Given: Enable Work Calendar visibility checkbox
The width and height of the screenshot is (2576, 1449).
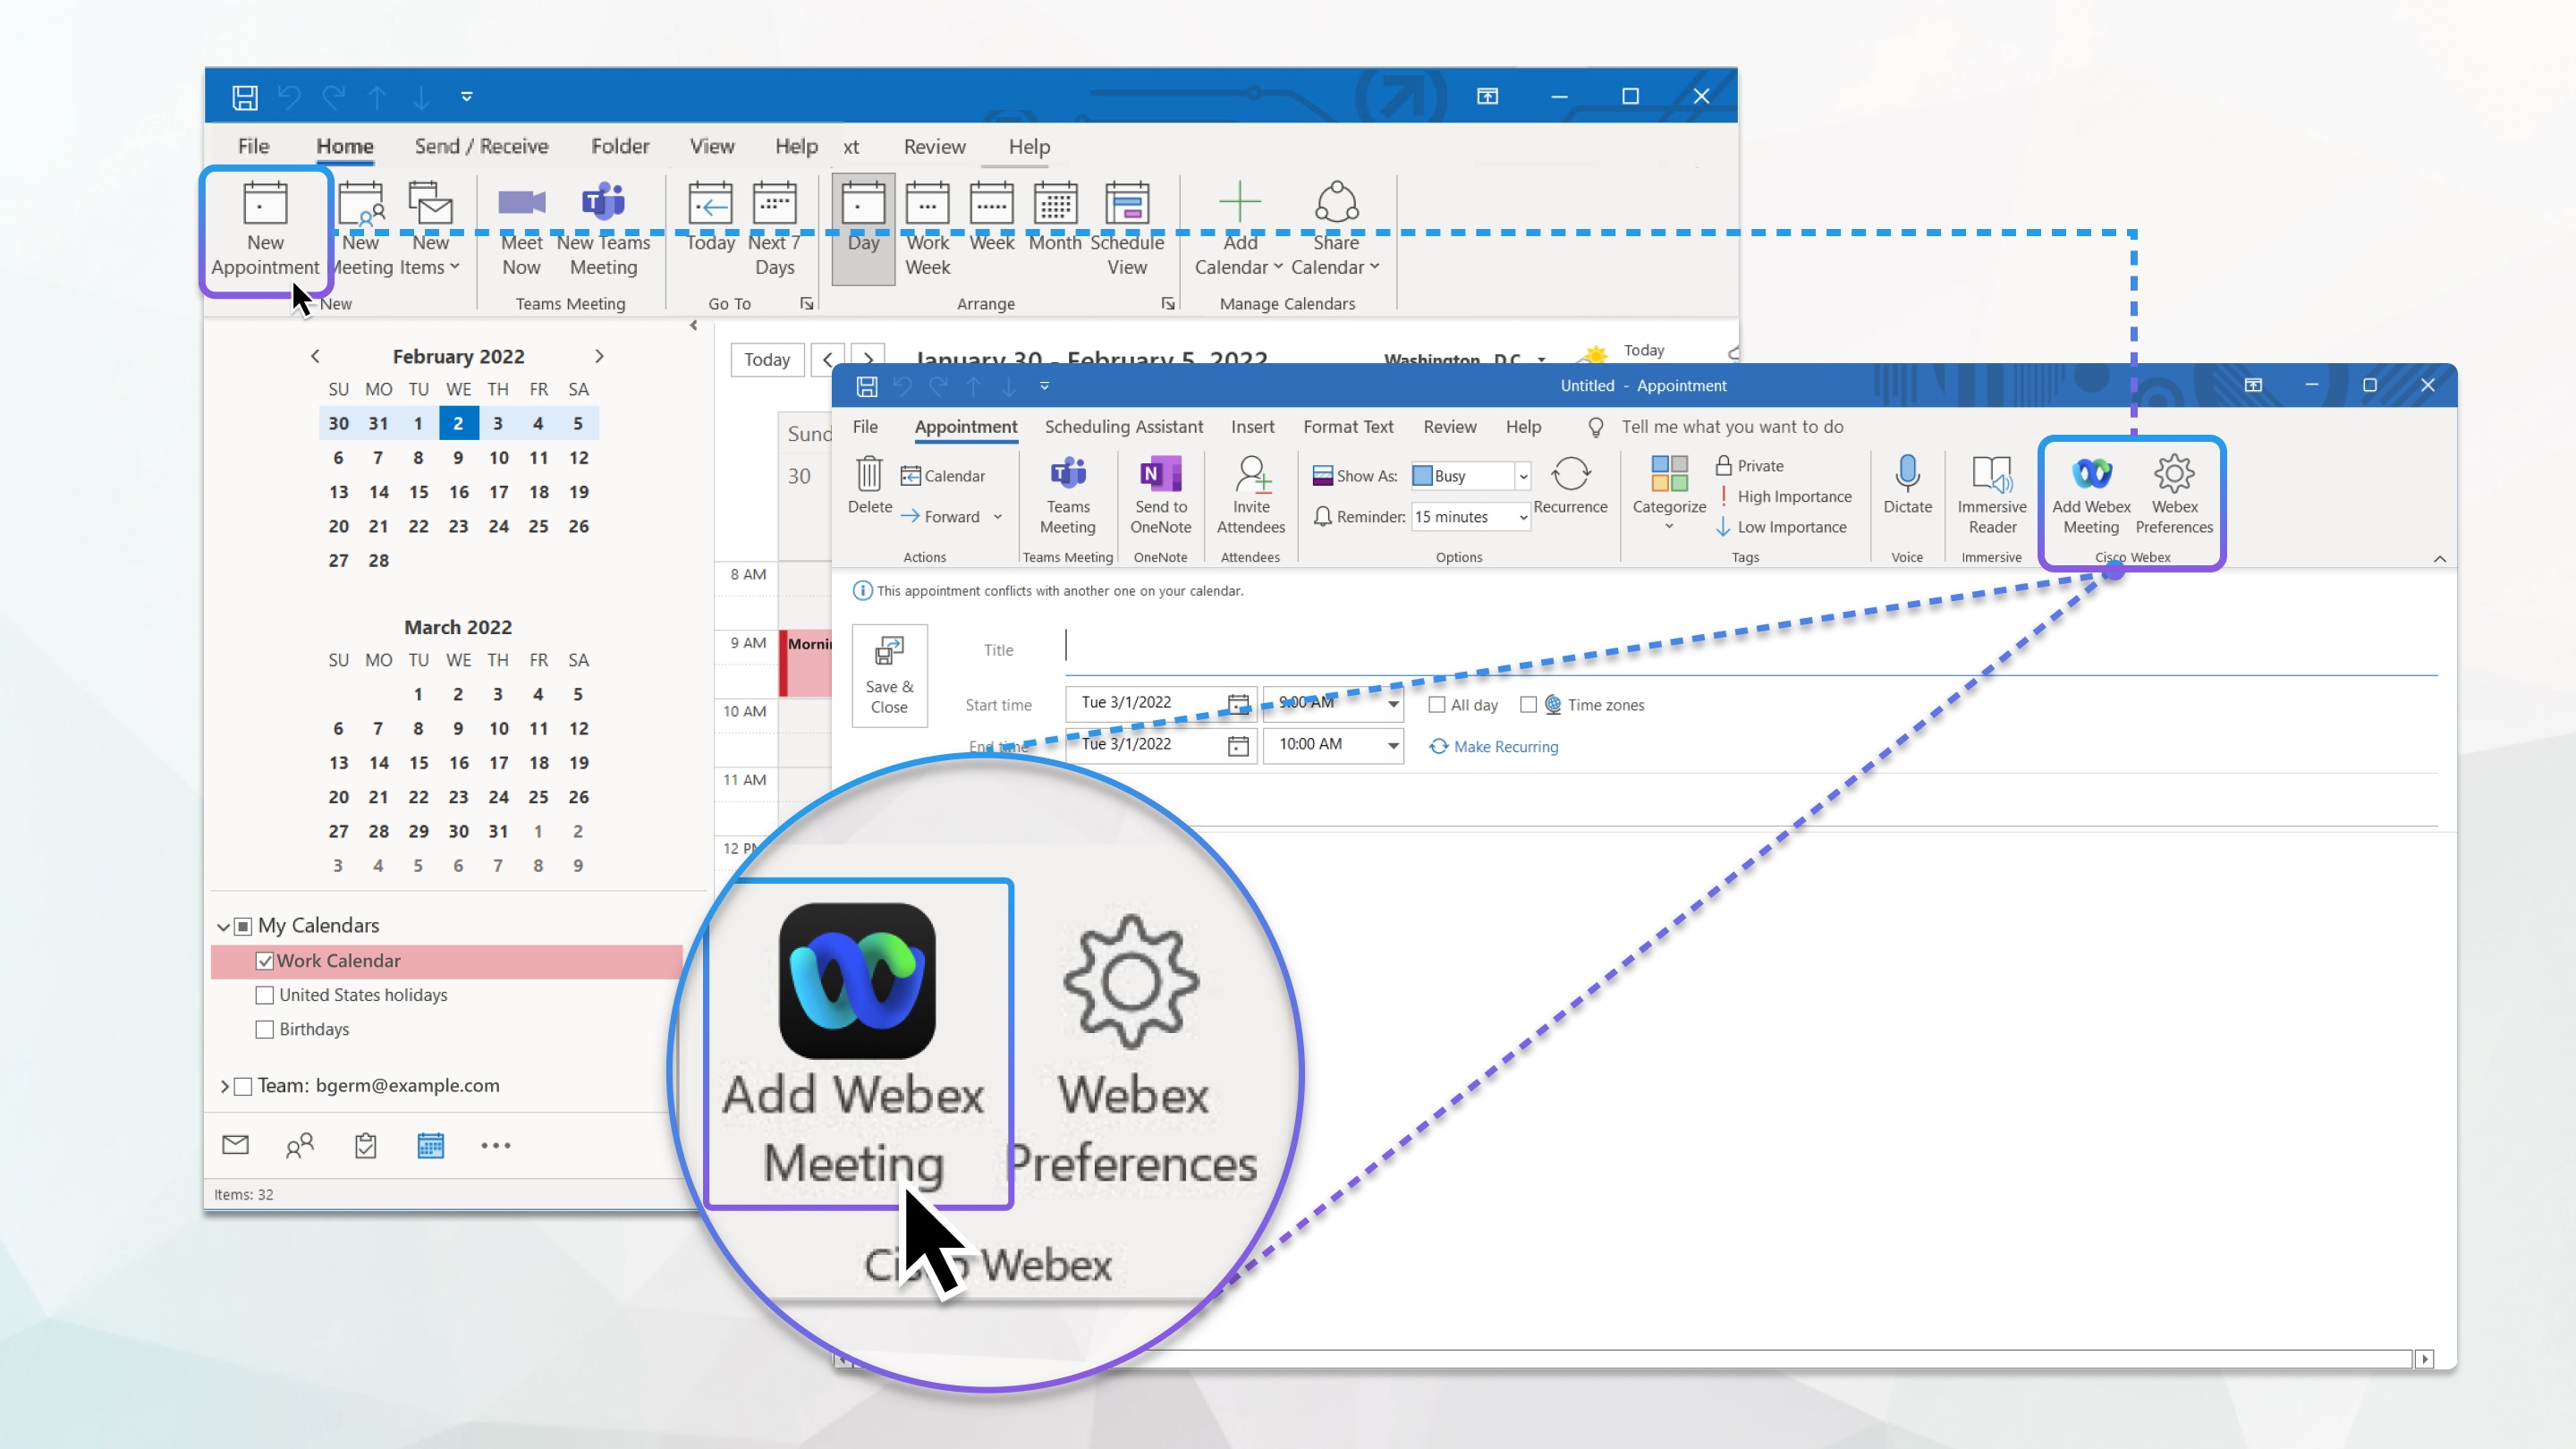Looking at the screenshot, I should (266, 959).
